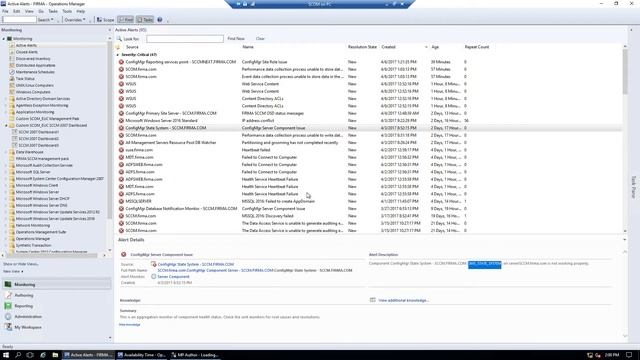Screen dimensions: 640x360
Task: Collapse the Alert Details pane
Action: click(x=624, y=240)
